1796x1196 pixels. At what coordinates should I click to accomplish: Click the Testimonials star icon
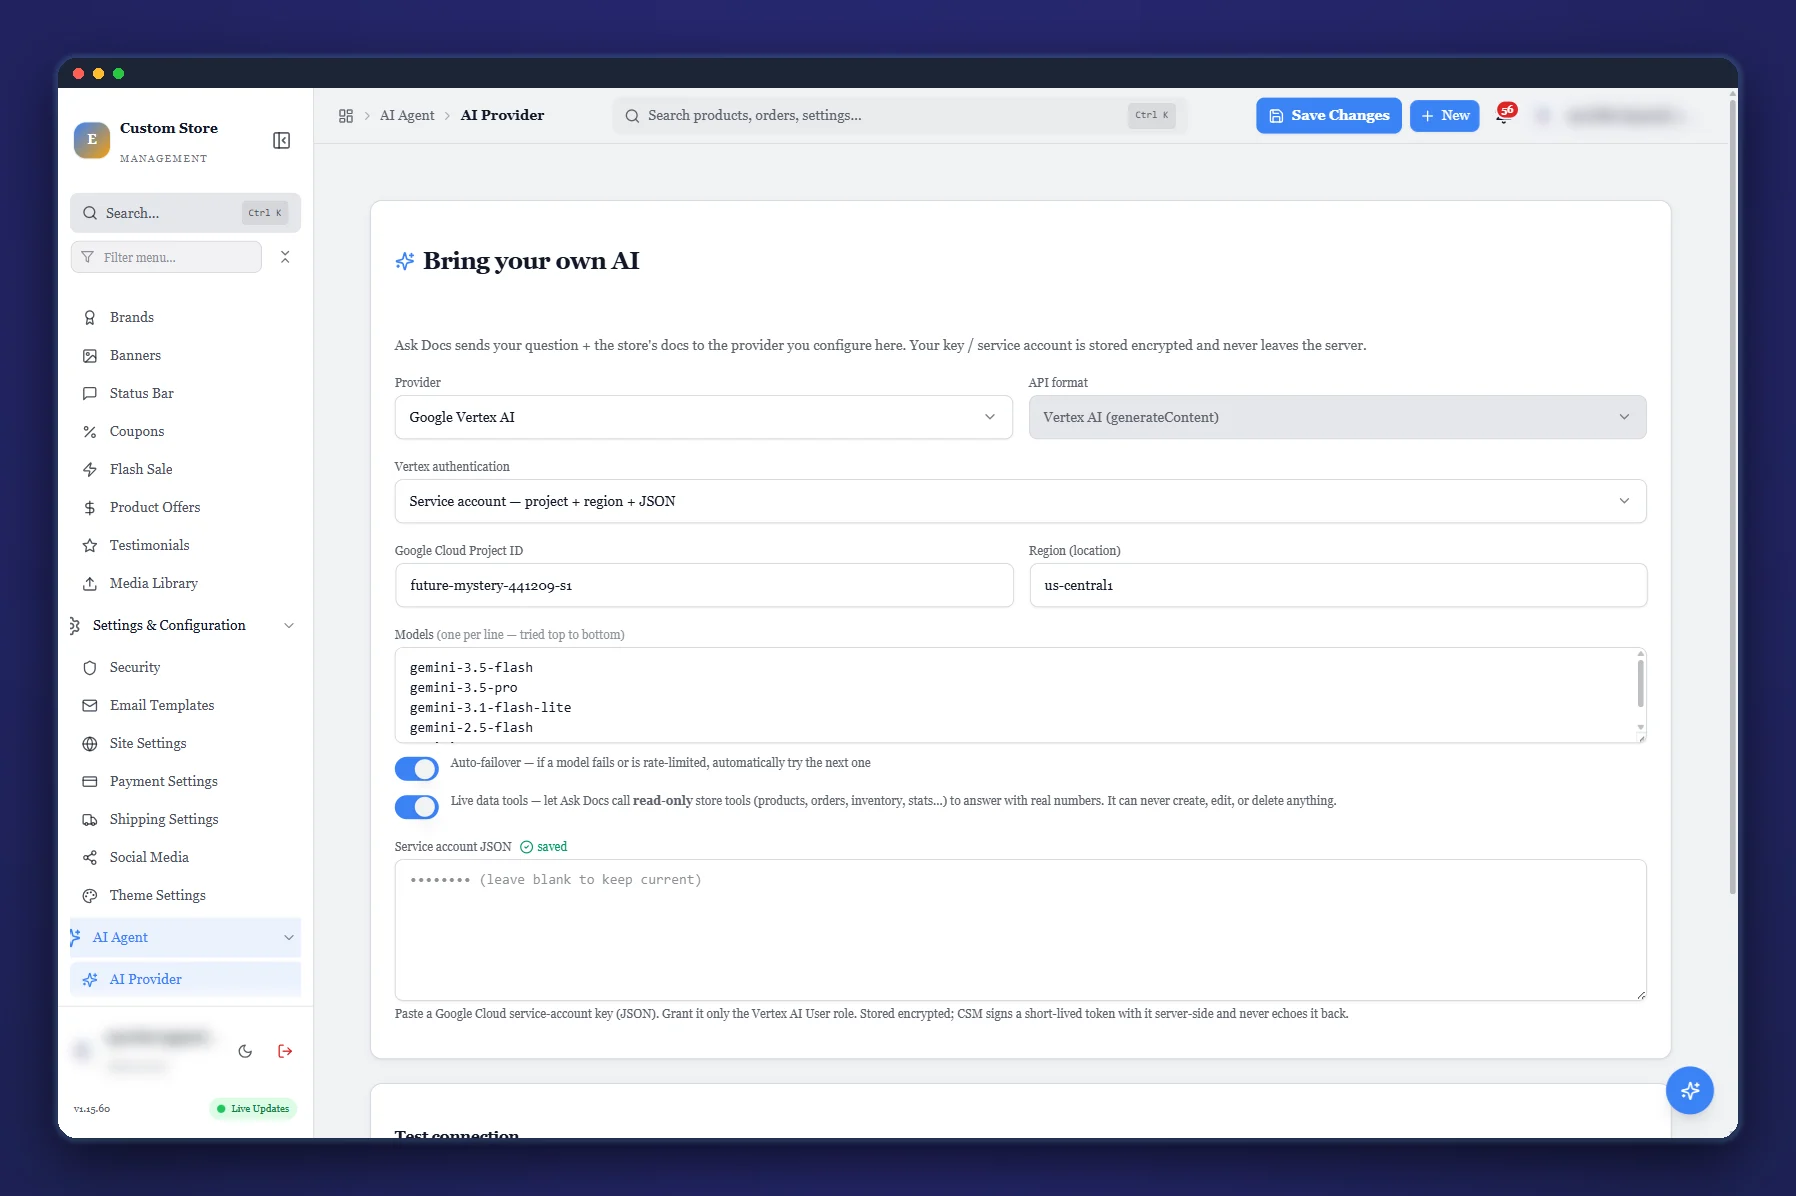(90, 546)
